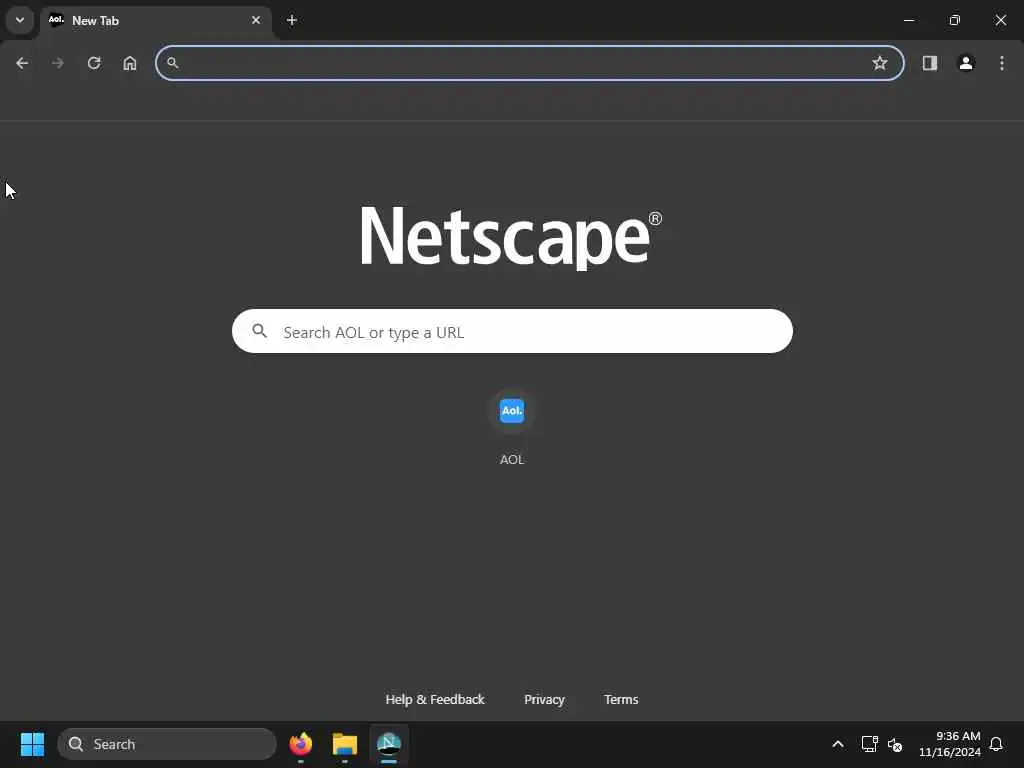
Task: Open the Windows Start menu
Action: point(32,744)
